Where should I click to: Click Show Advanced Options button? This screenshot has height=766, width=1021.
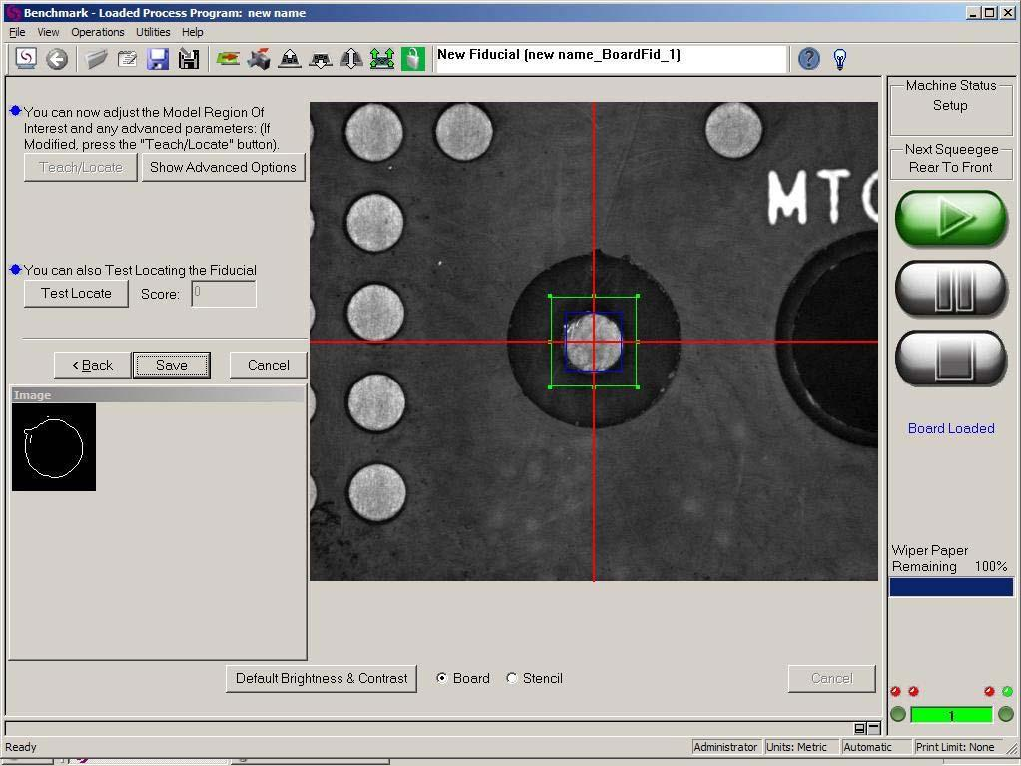[x=223, y=167]
